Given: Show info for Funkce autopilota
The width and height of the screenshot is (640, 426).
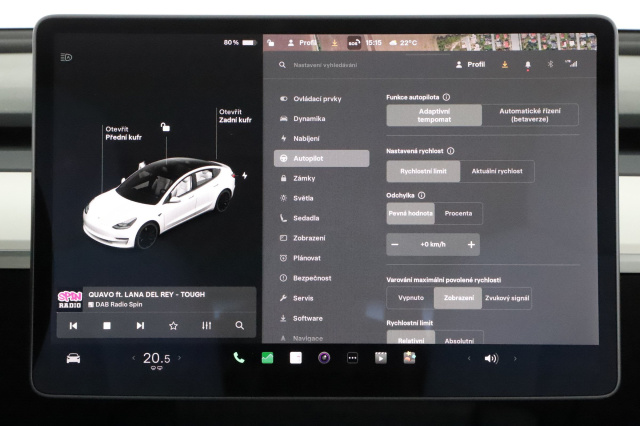Looking at the screenshot, I should (x=446, y=97).
